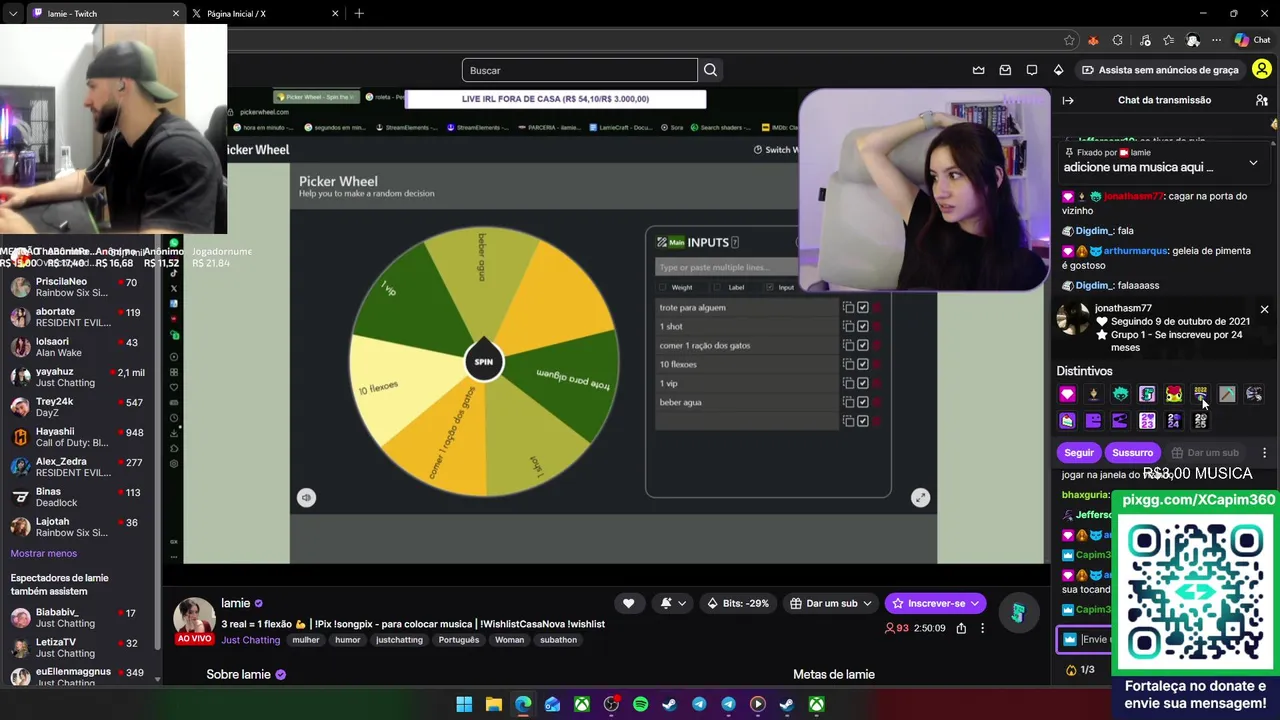Click the Sussurro button on user card
The height and width of the screenshot is (720, 1280).
point(1132,453)
